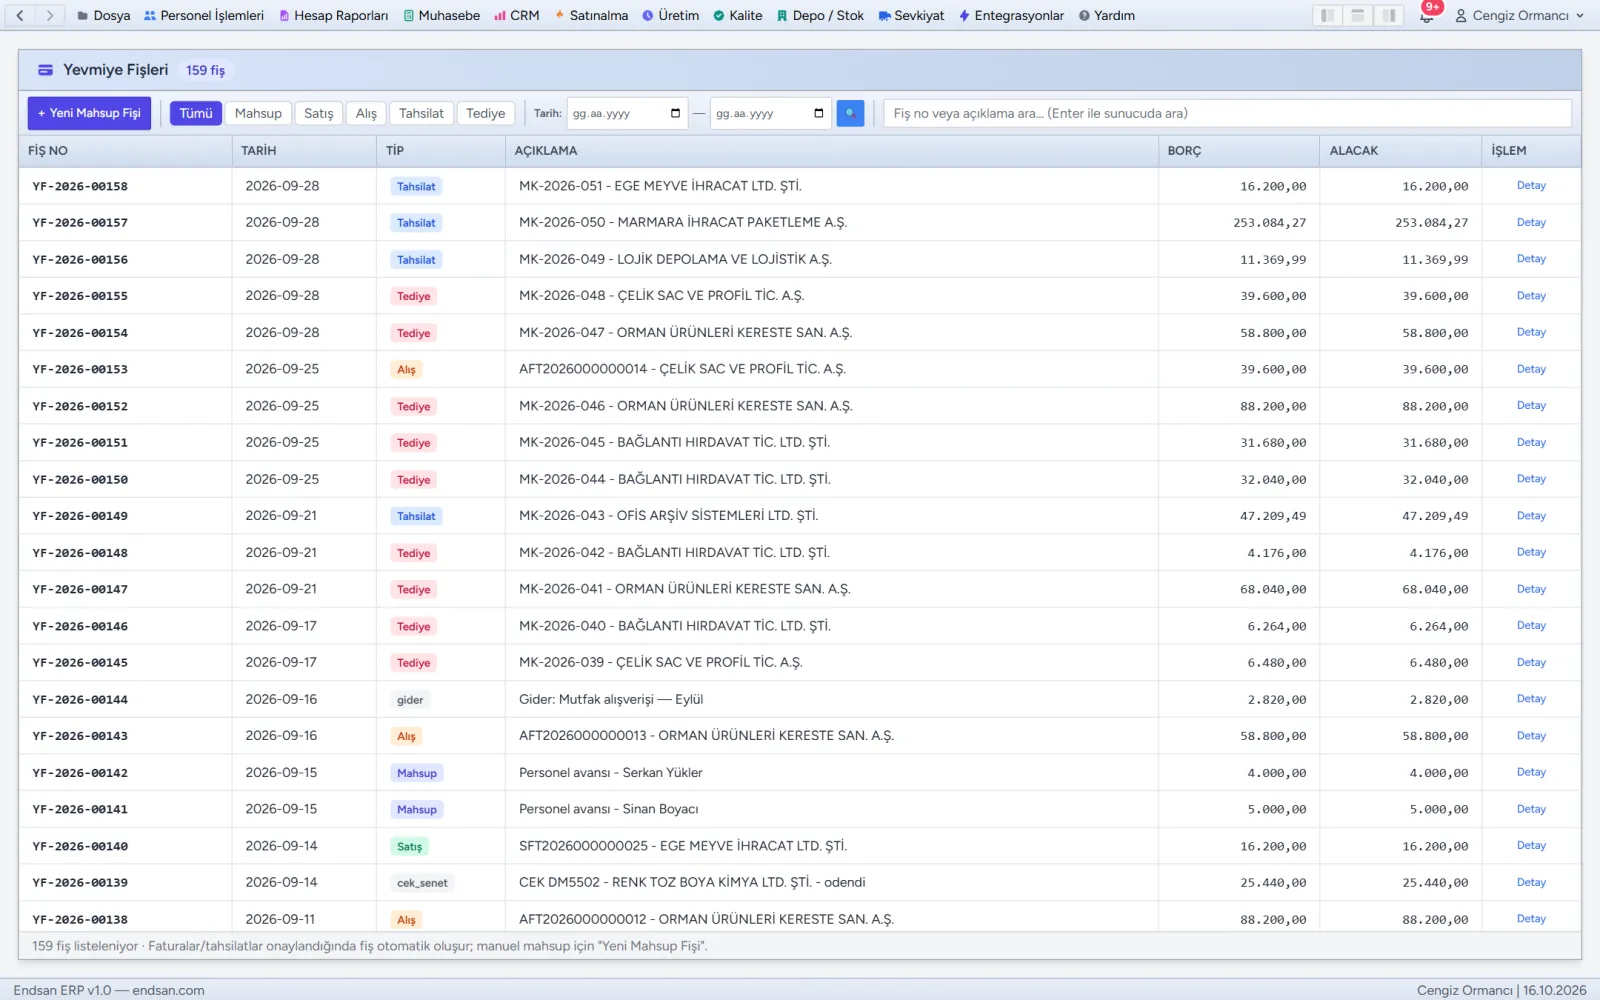Open the Muhasebe menu
The image size is (1600, 1000).
coord(441,15)
